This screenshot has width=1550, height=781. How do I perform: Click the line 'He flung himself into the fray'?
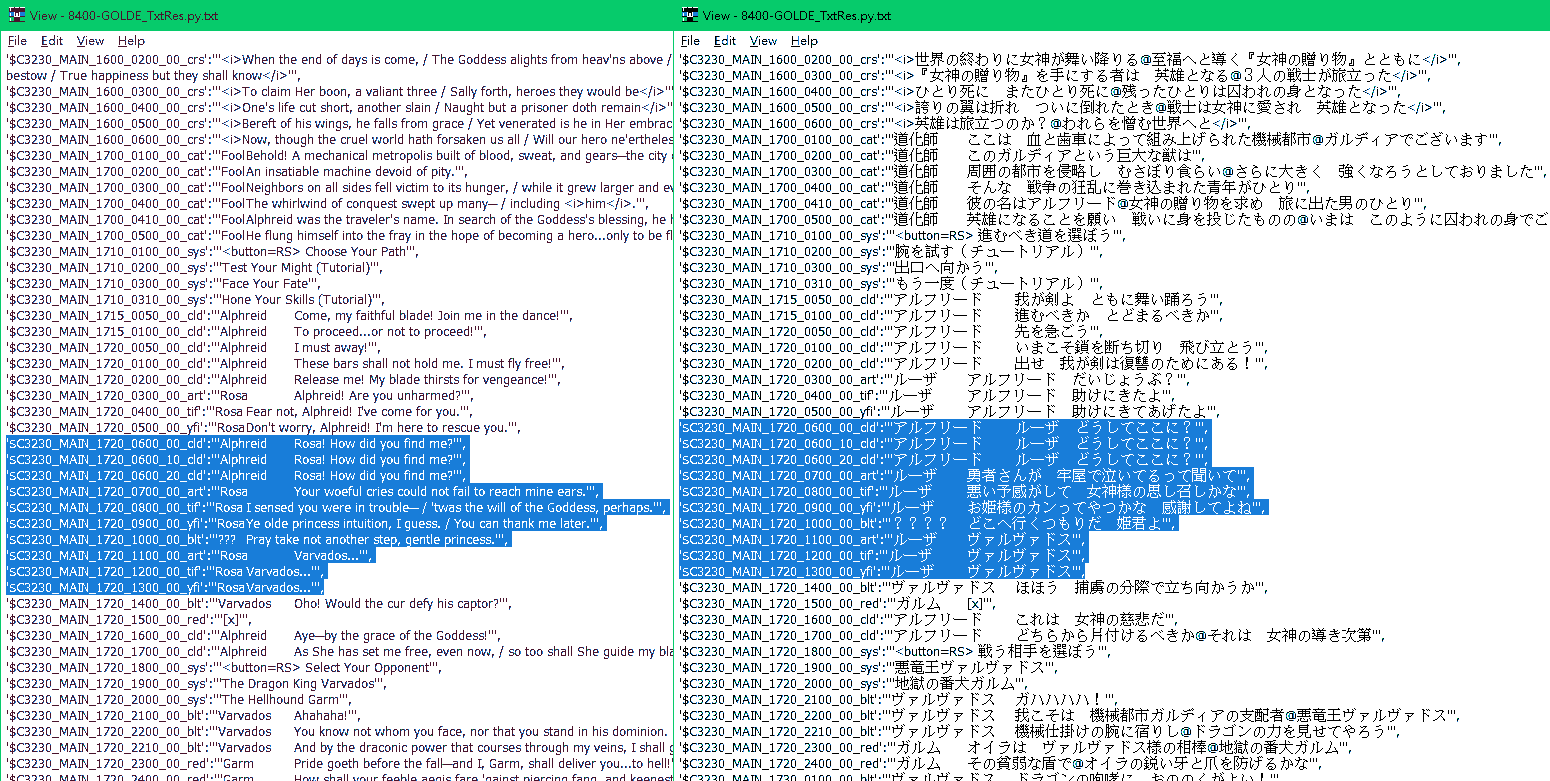click(339, 236)
